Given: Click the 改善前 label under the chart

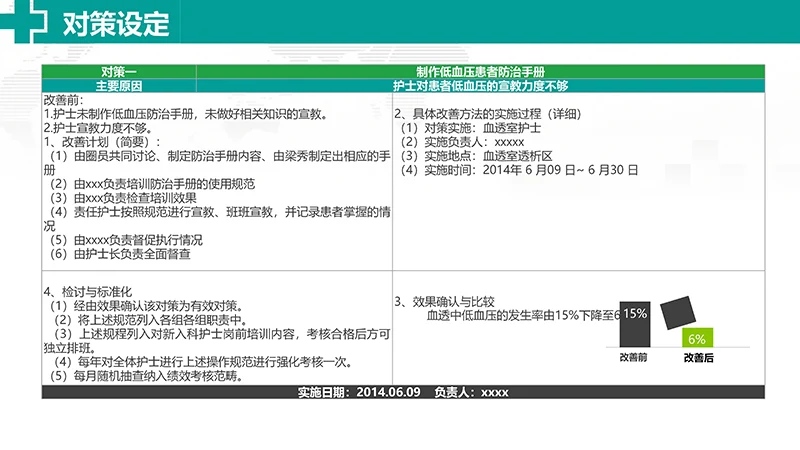Looking at the screenshot, I should 634,357.
